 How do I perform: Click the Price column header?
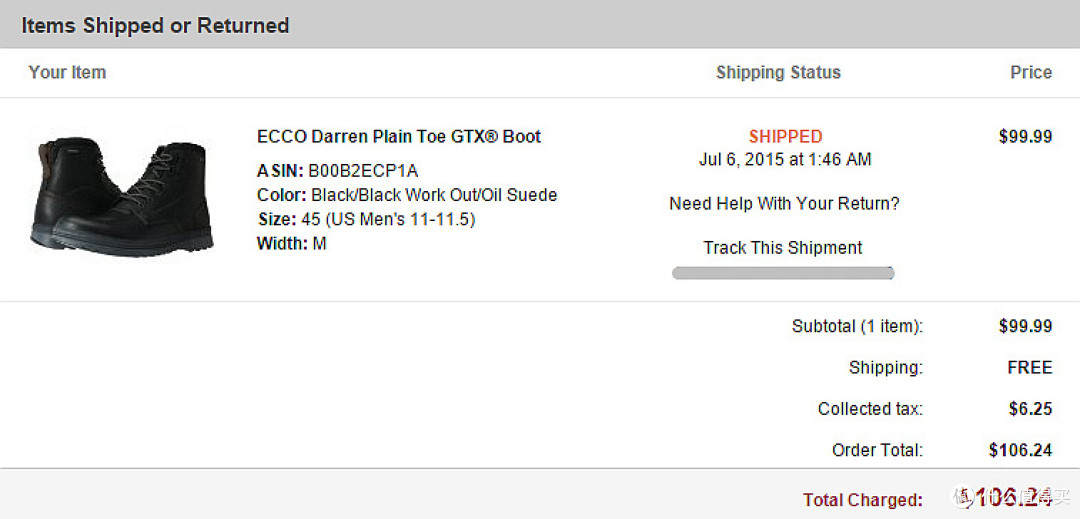(1031, 72)
